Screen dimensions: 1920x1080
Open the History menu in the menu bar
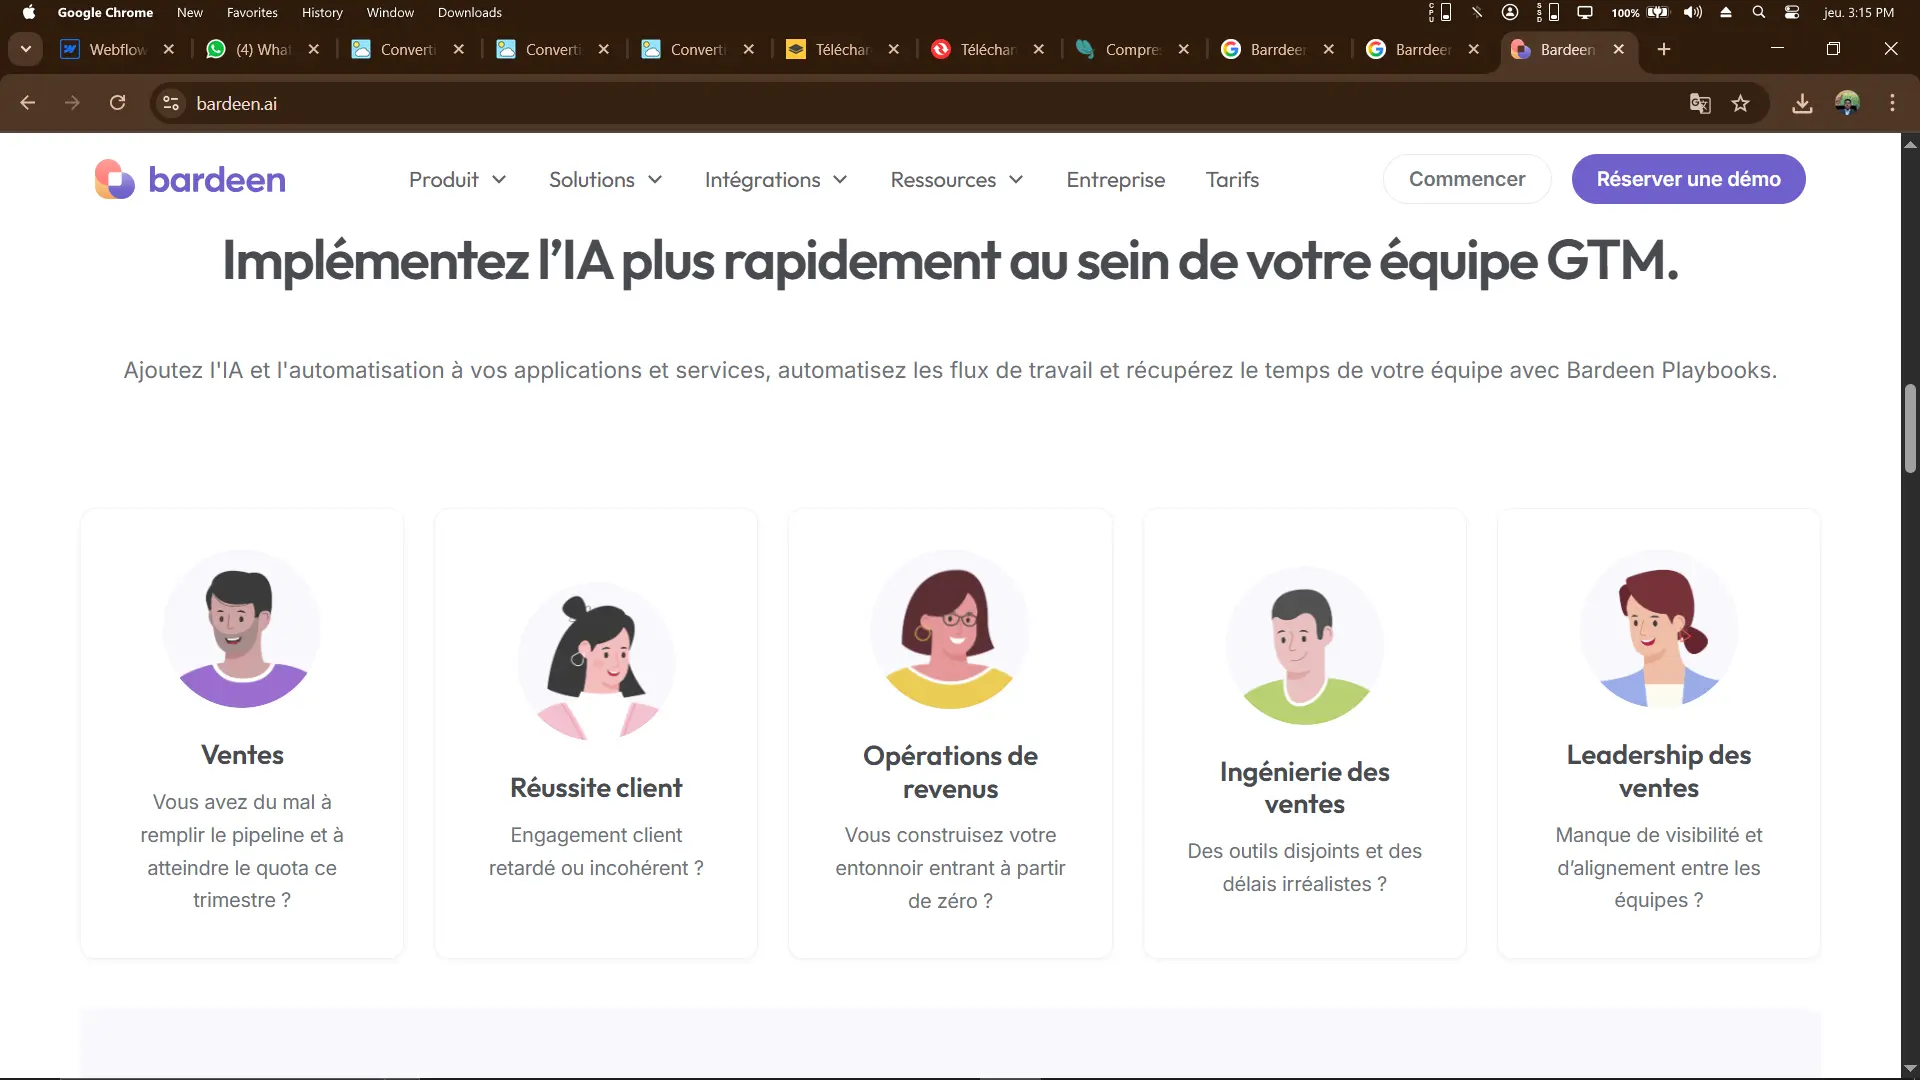coord(322,13)
